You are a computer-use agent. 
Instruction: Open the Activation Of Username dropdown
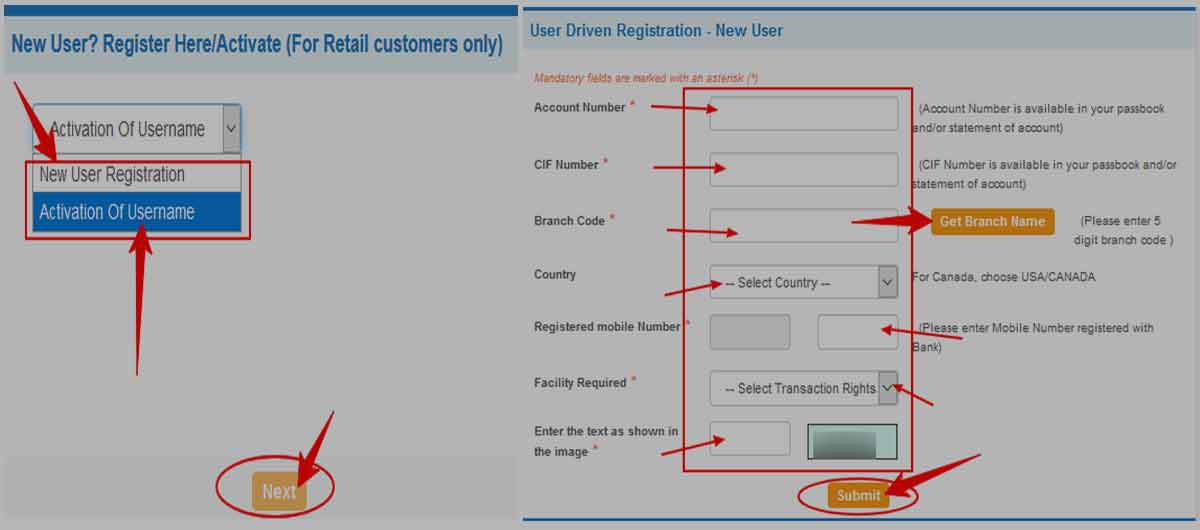tap(137, 129)
